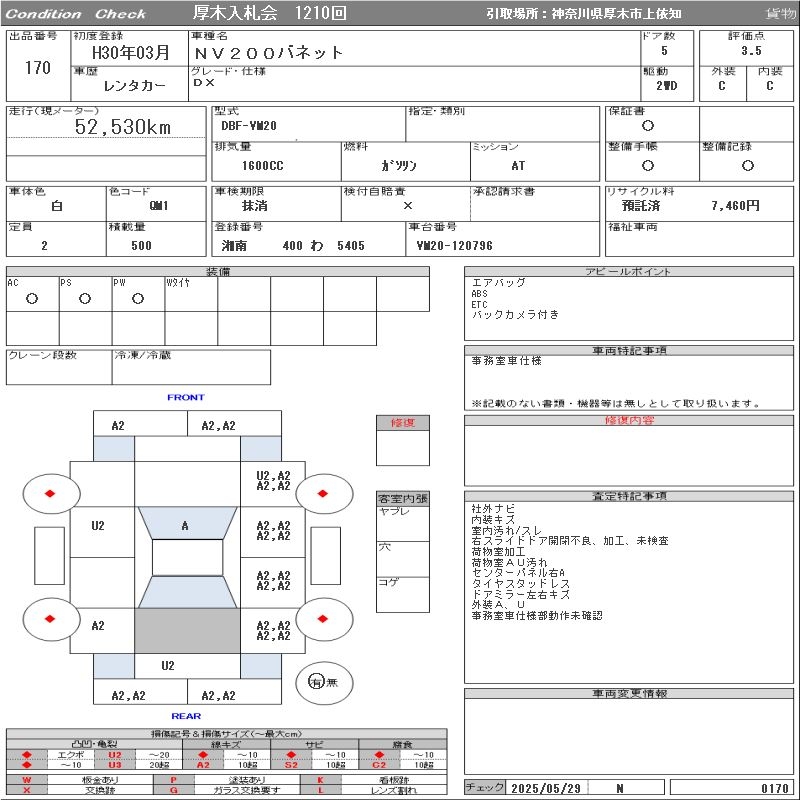
Task: Click the red W legend symbol
Action: [x=27, y=779]
